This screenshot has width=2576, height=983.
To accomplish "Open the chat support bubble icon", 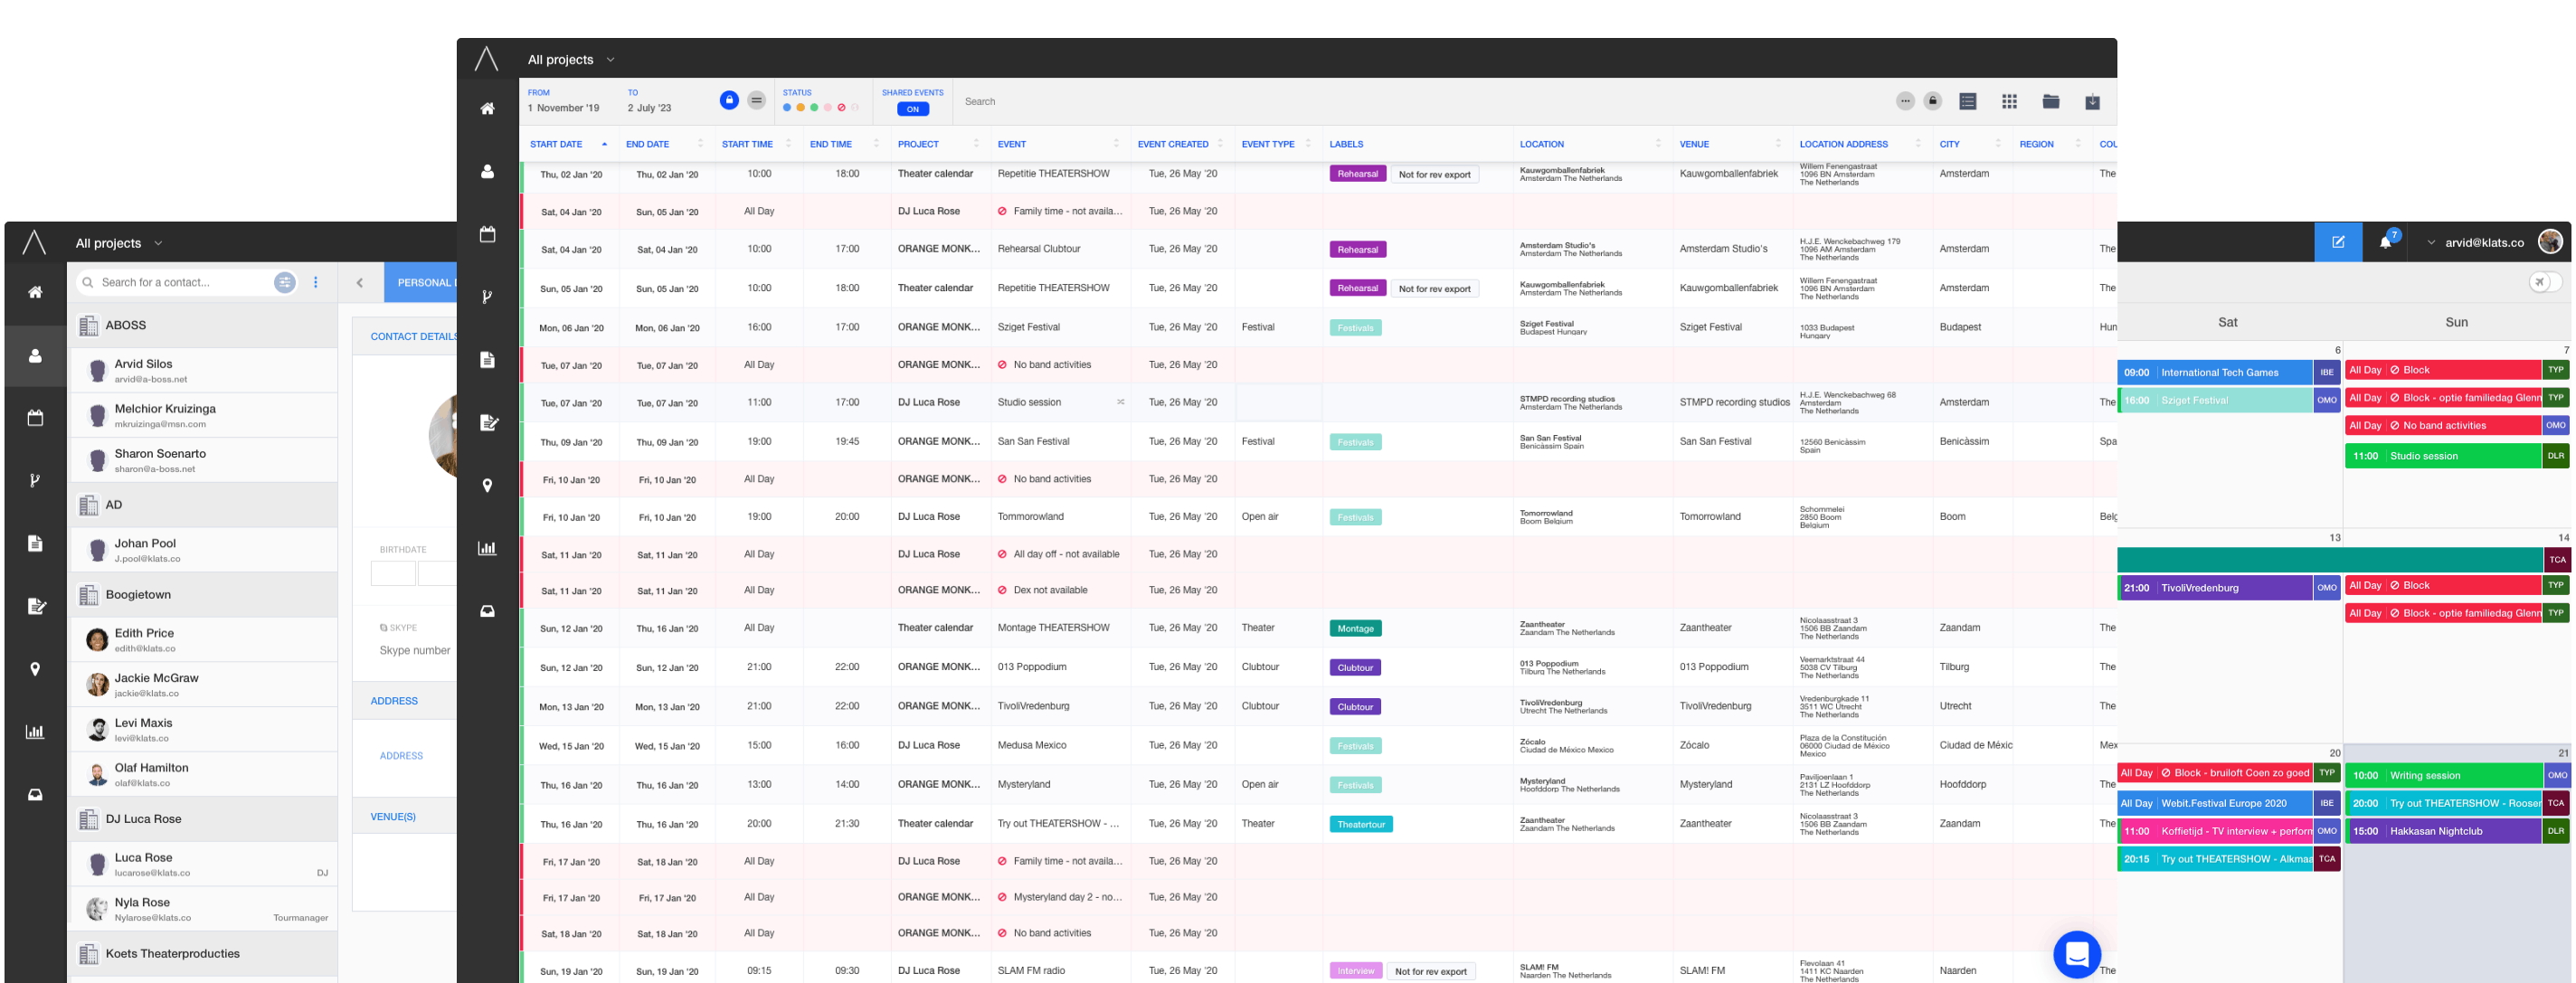I will [2076, 953].
